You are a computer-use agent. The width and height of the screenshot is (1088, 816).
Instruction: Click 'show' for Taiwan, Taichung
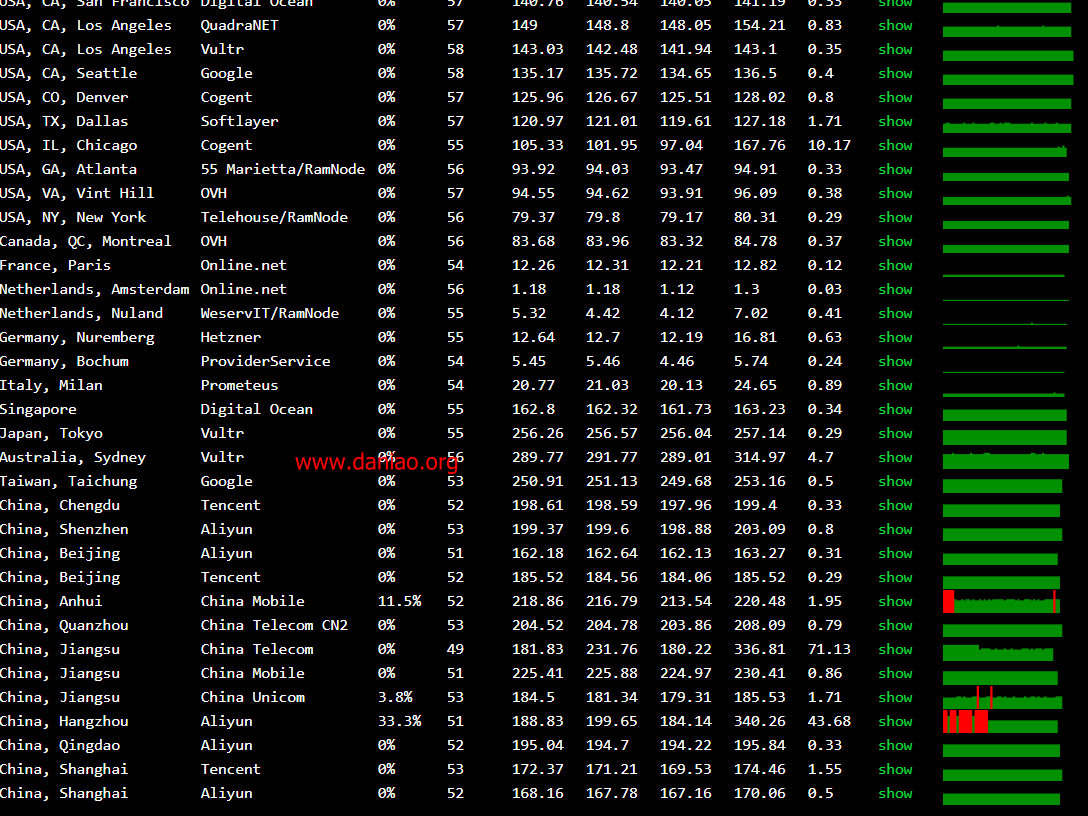(x=895, y=482)
